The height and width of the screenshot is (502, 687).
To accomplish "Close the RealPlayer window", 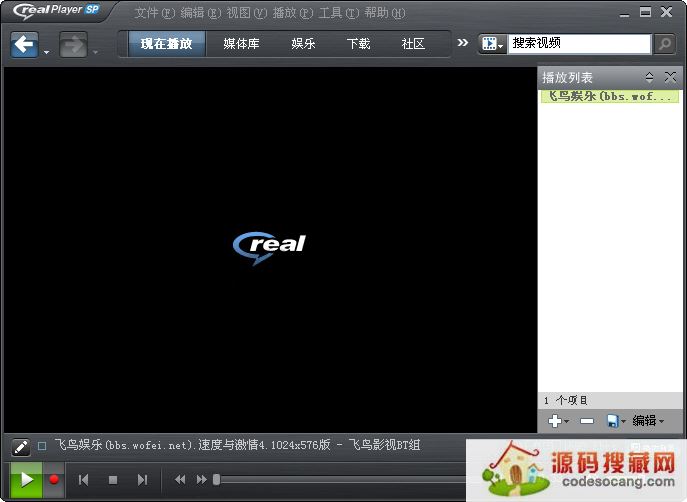I will point(667,12).
